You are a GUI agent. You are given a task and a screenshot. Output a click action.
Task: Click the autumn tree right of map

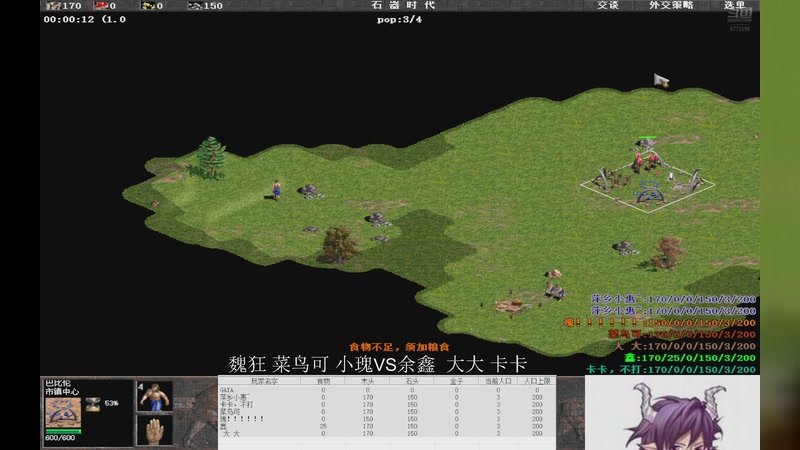tap(667, 253)
